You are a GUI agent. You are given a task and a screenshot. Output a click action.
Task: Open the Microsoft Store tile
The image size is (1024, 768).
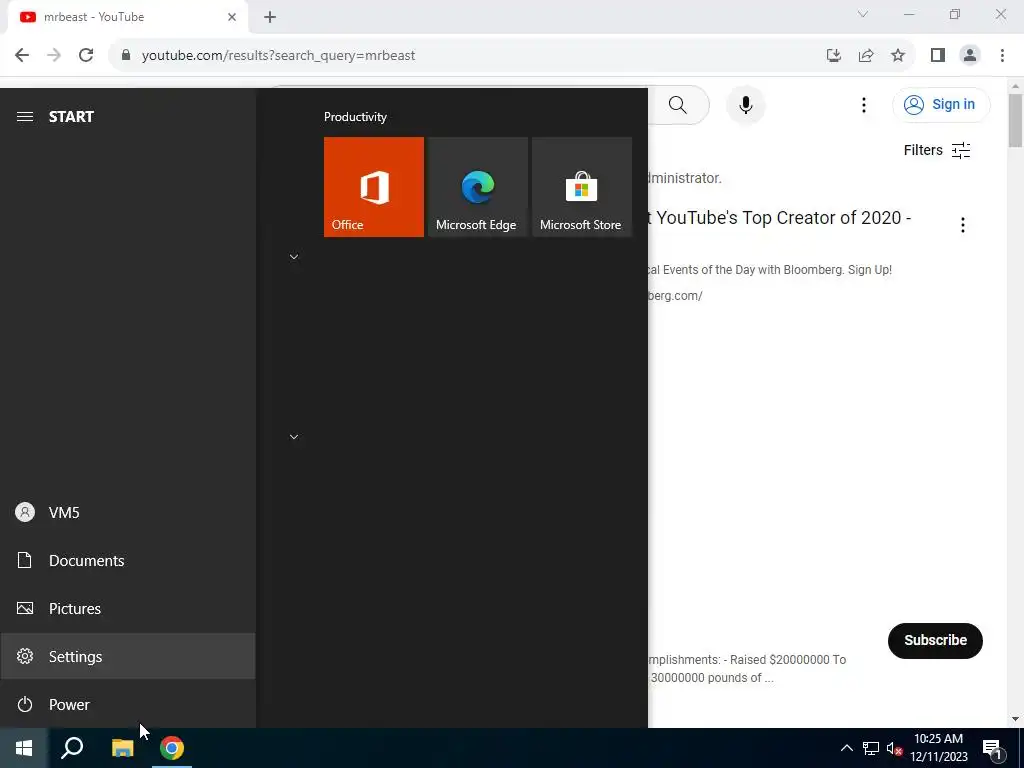click(582, 187)
